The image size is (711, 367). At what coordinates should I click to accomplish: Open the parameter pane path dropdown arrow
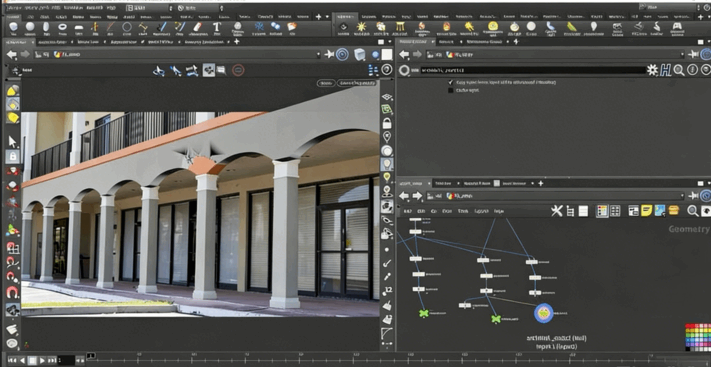[x=683, y=54]
